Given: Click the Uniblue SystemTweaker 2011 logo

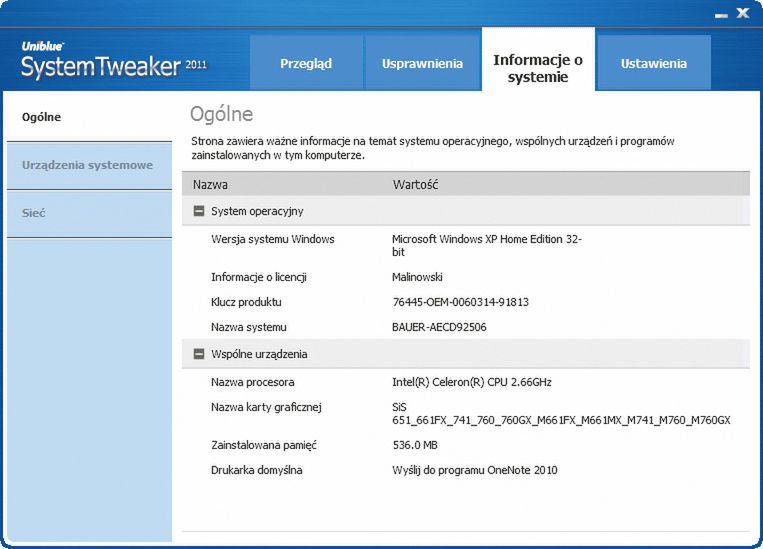Looking at the screenshot, I should click(114, 59).
